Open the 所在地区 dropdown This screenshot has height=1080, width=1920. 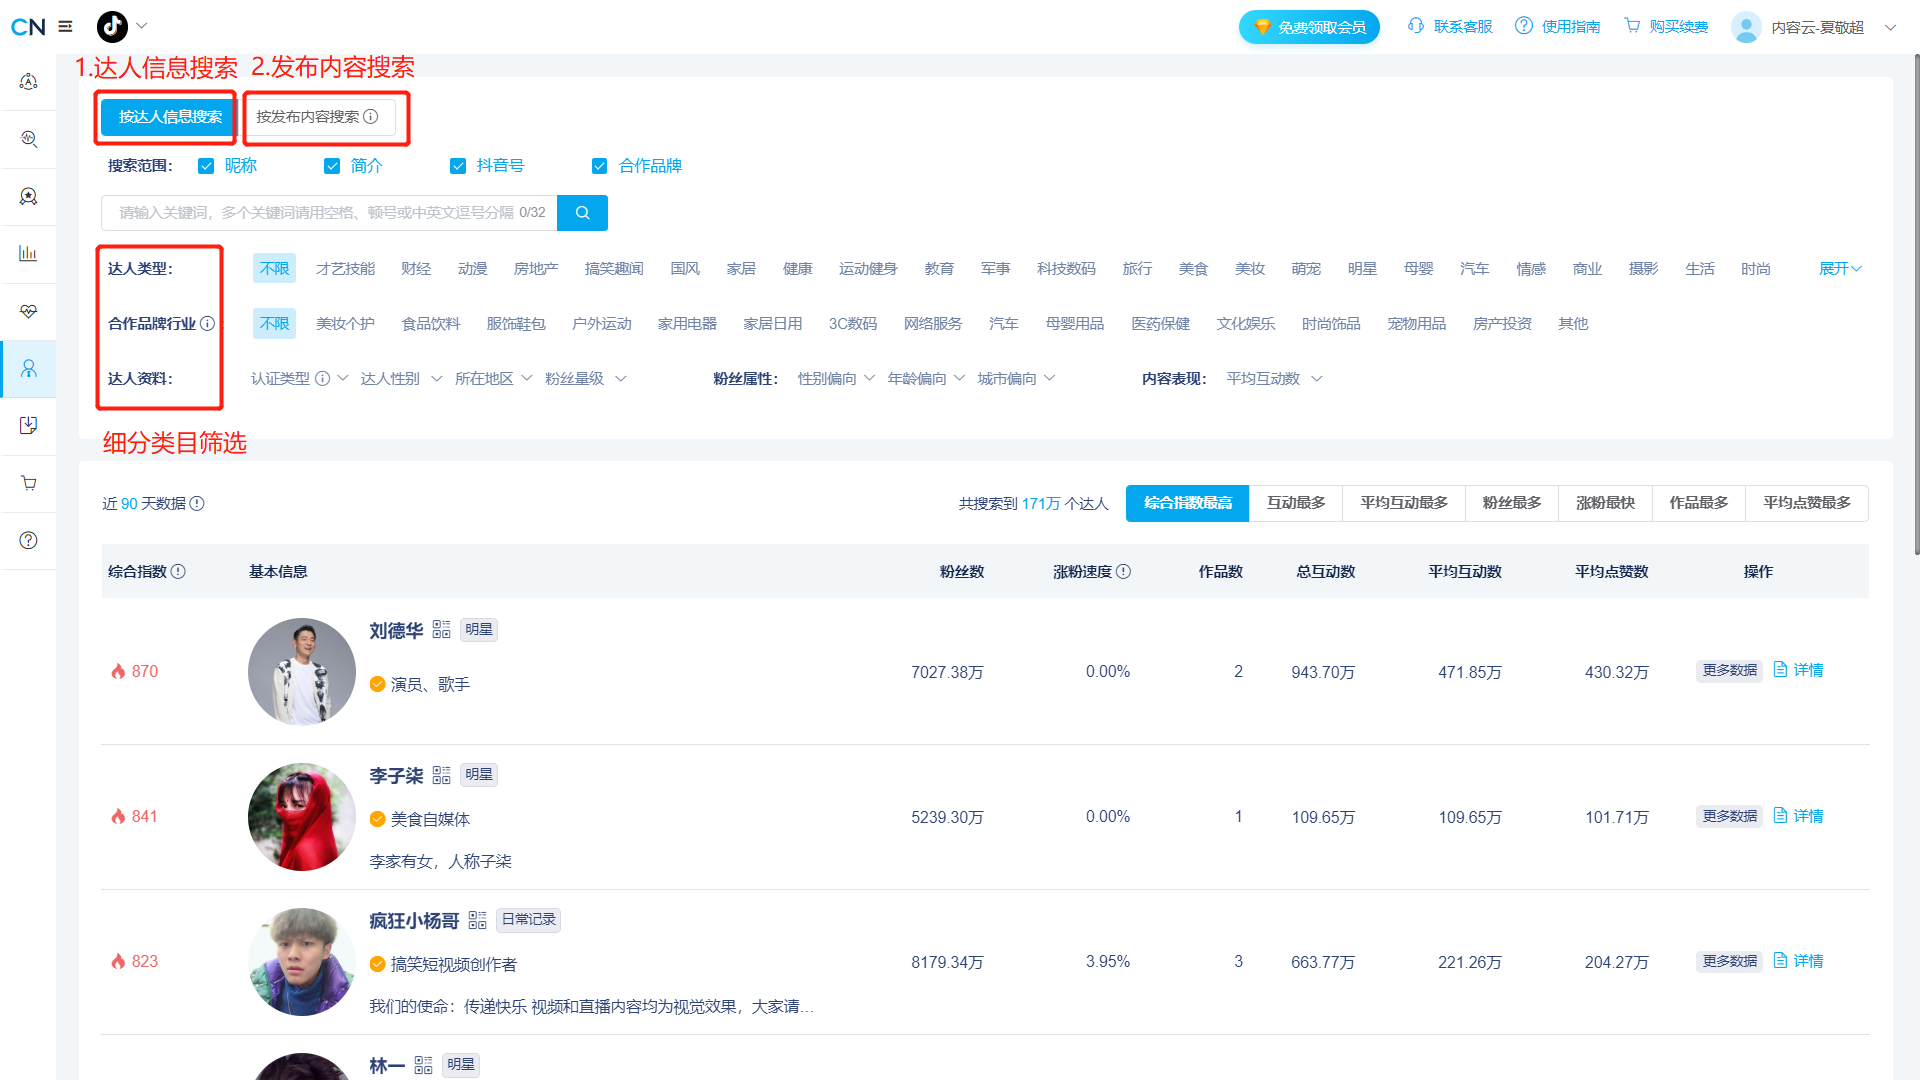pos(493,379)
